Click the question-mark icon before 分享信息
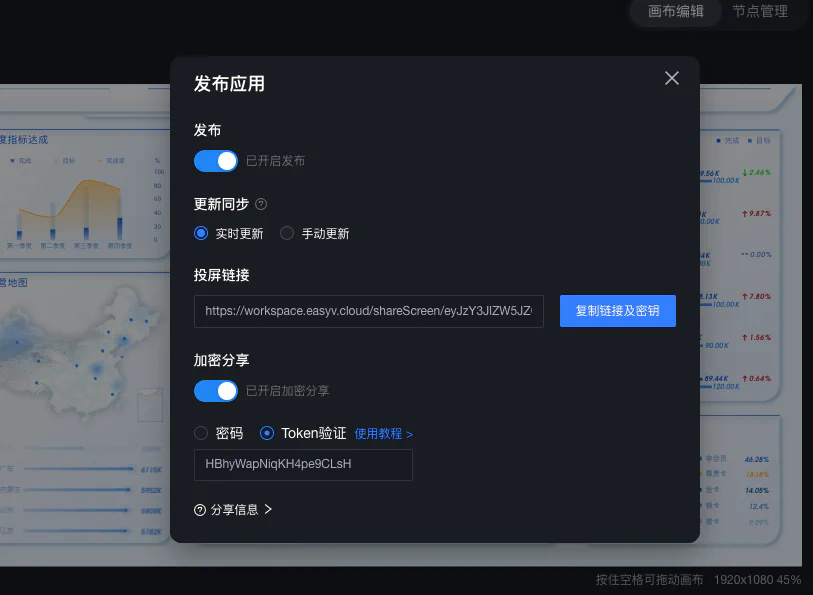 coord(200,510)
